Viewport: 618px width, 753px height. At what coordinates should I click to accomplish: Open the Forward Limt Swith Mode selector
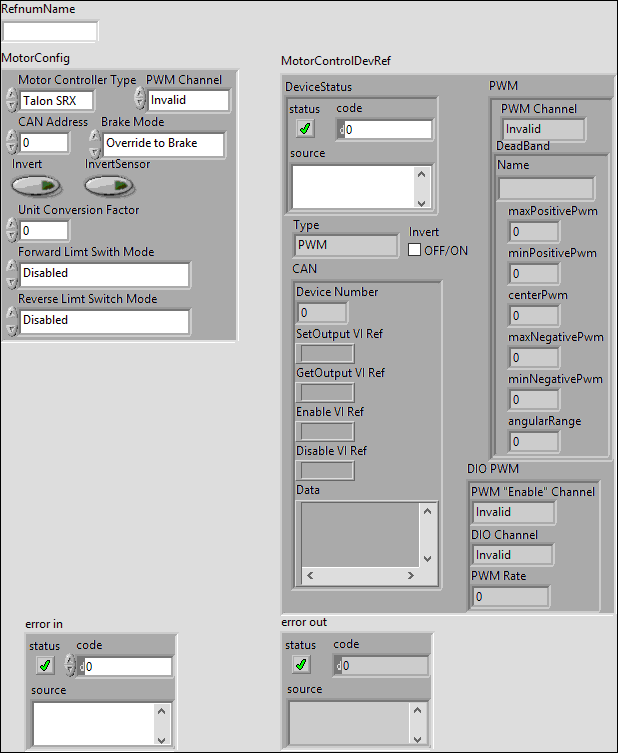[x=105, y=274]
